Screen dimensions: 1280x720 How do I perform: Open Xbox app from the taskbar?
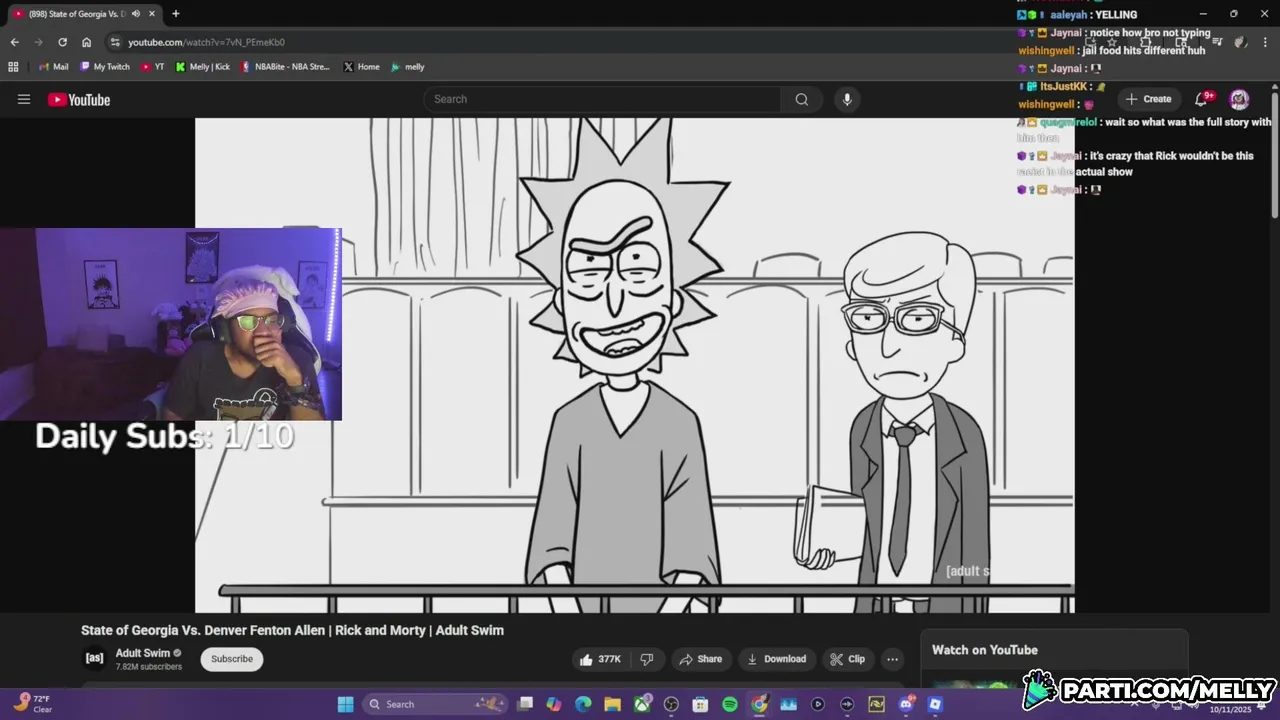coord(642,704)
